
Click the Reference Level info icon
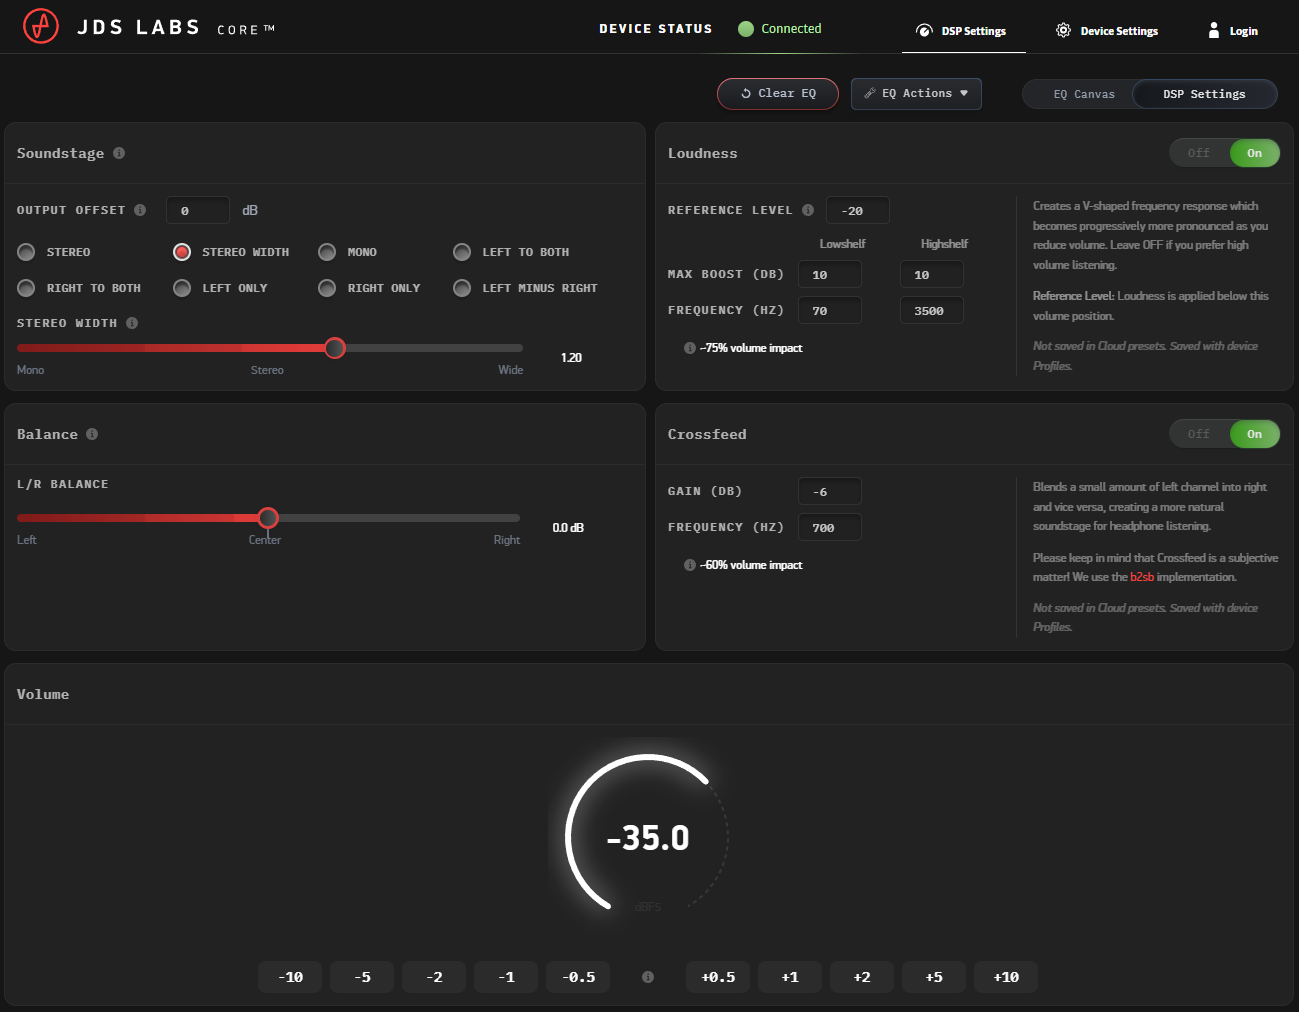(x=808, y=210)
